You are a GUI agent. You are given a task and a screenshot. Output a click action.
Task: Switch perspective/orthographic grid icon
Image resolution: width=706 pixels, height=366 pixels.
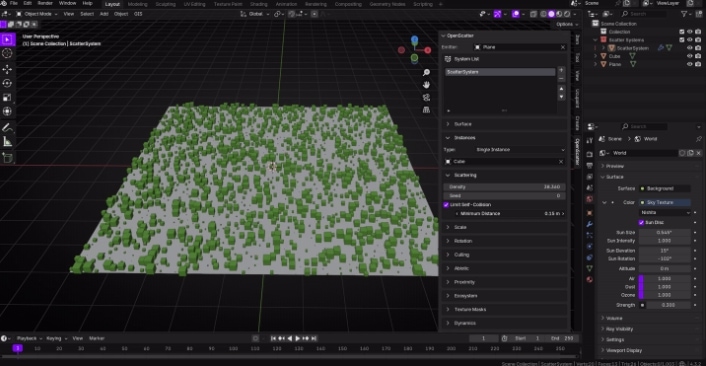[x=426, y=110]
